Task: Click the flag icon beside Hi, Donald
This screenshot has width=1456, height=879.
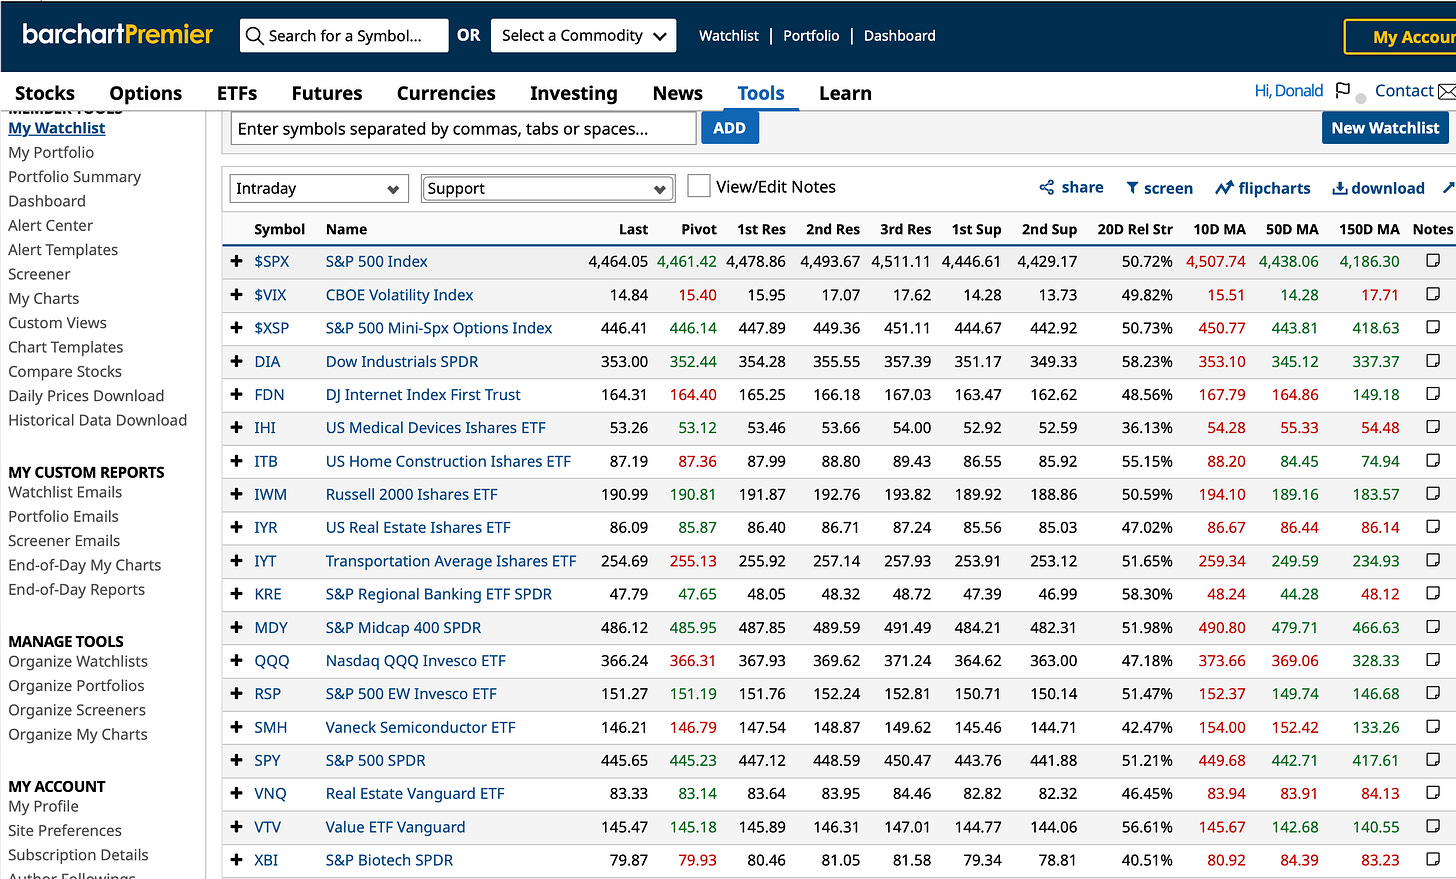Action: tap(1343, 91)
